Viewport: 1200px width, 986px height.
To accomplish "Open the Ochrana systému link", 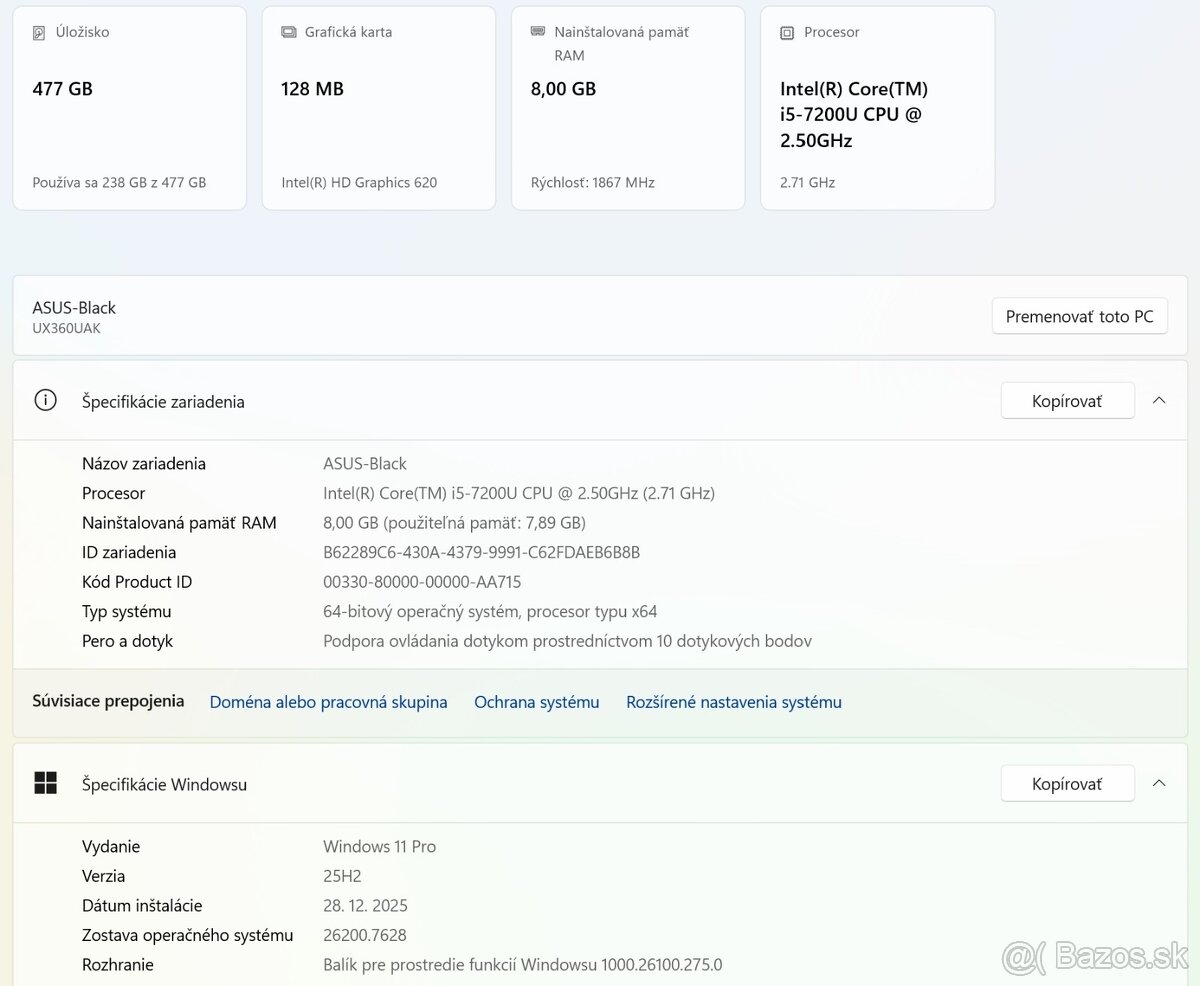I will 537,702.
